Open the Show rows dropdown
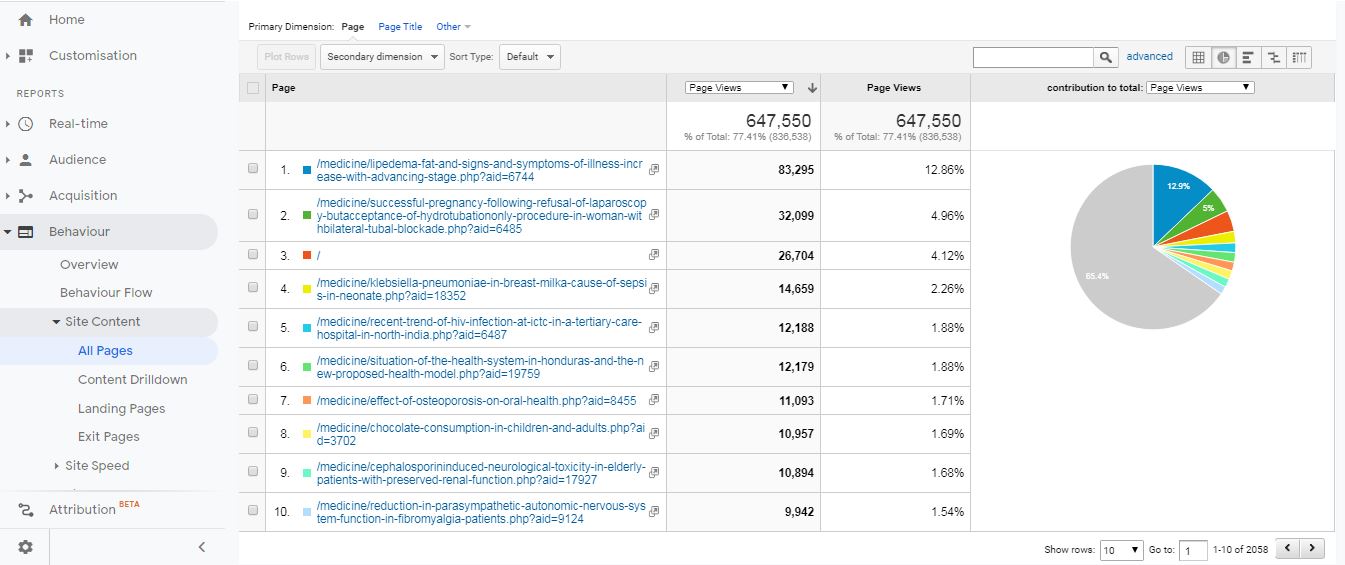Viewport: 1345px width, 565px height. (1121, 550)
